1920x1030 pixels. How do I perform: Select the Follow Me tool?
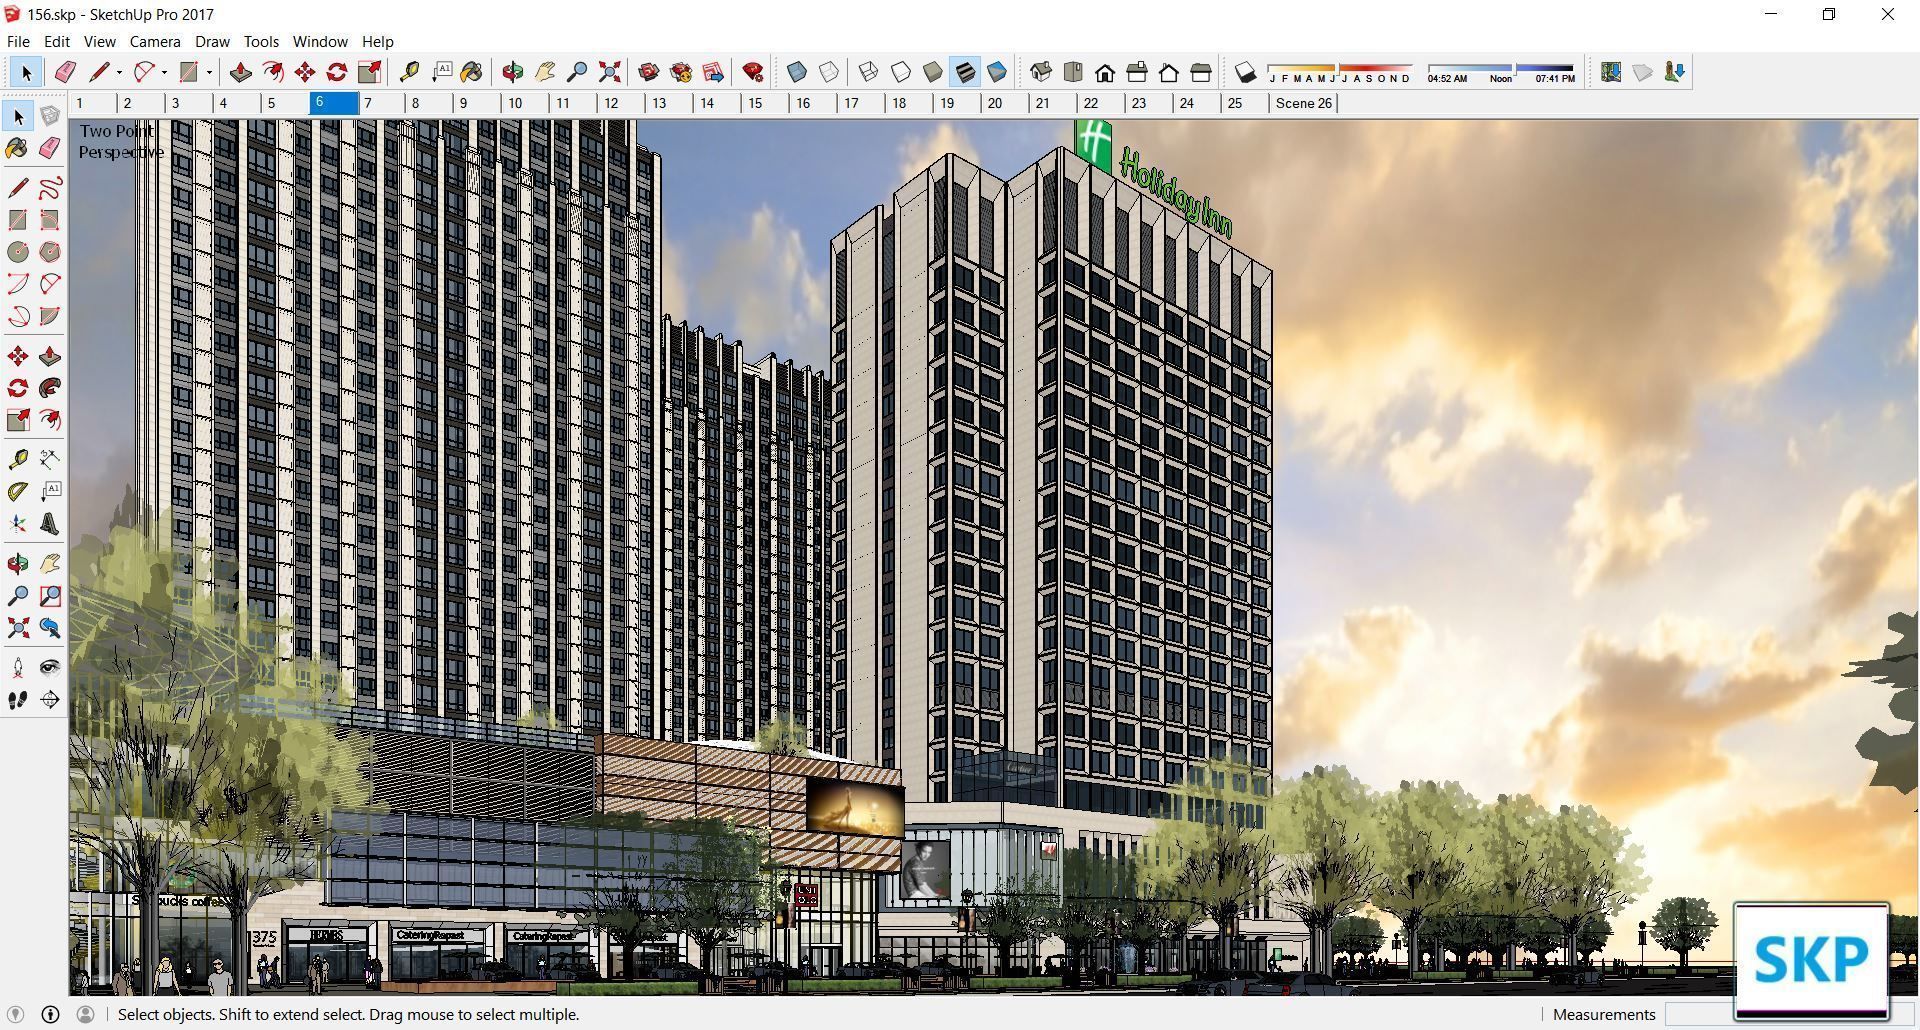pos(50,388)
